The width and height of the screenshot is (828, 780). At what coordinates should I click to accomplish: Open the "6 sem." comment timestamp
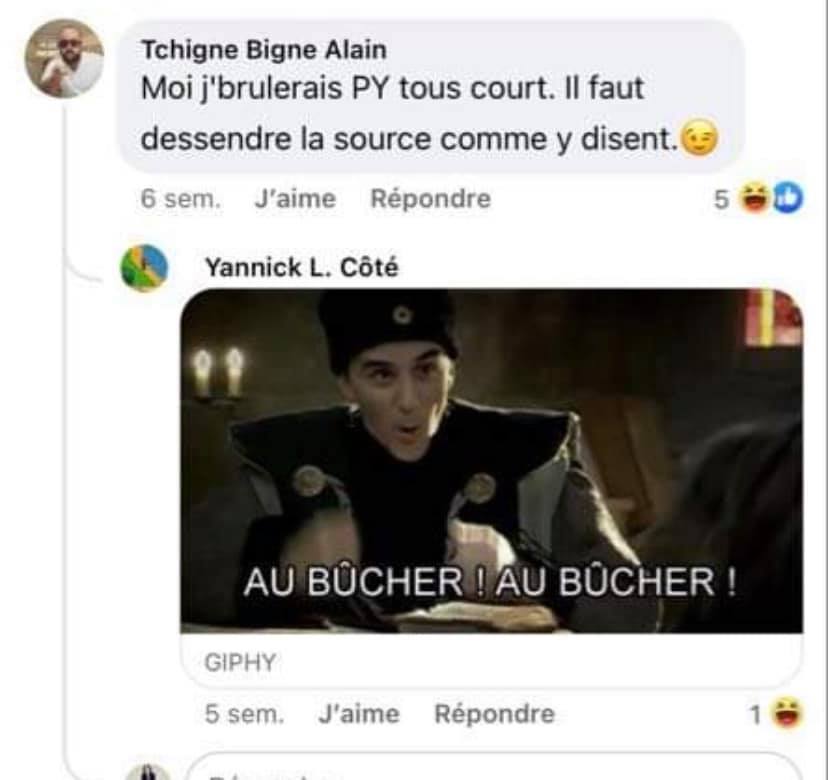(181, 199)
